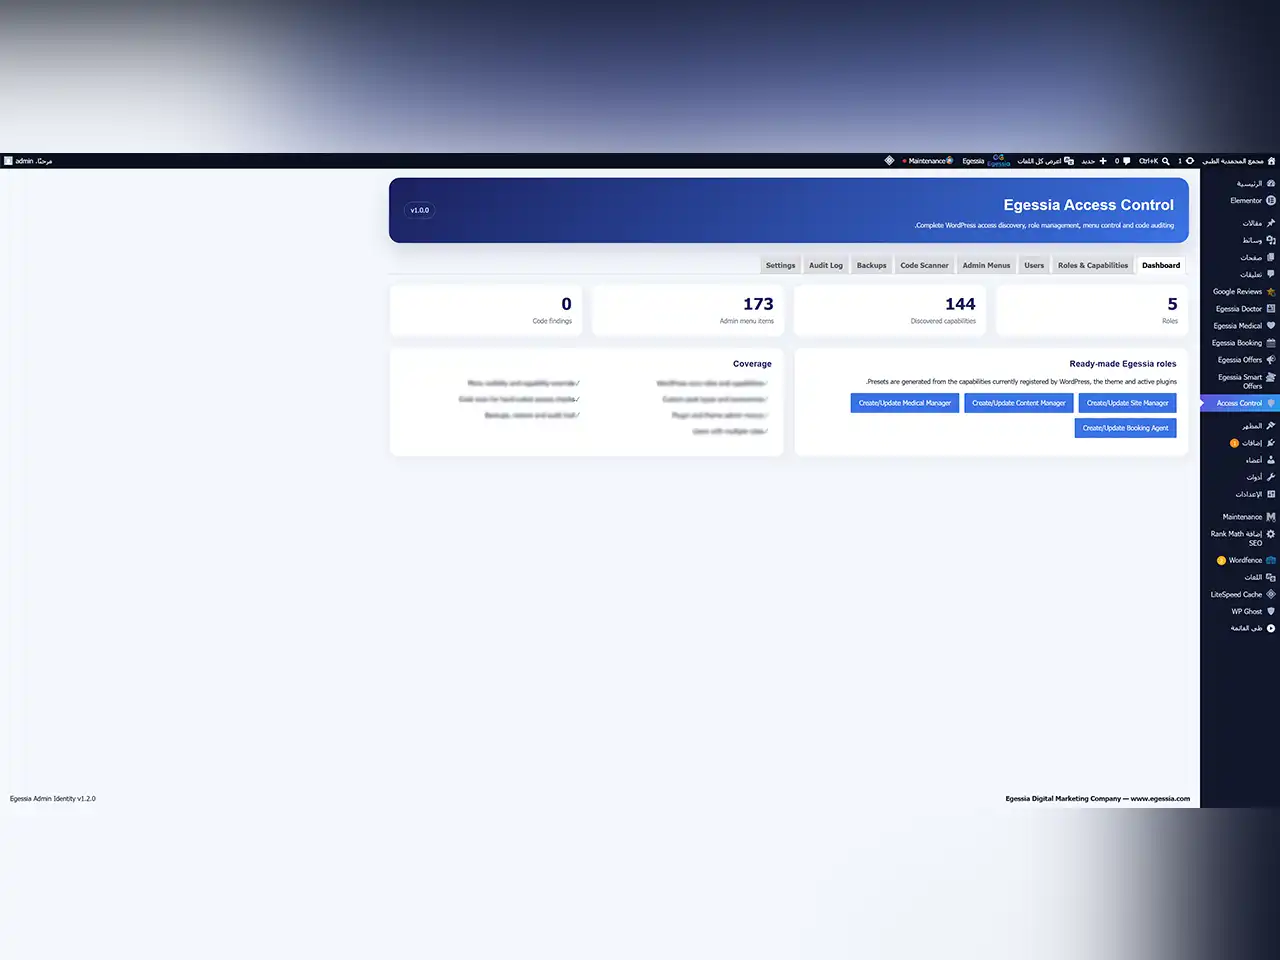The height and width of the screenshot is (960, 1280).
Task: Open the Code Scanner tab
Action: point(924,265)
